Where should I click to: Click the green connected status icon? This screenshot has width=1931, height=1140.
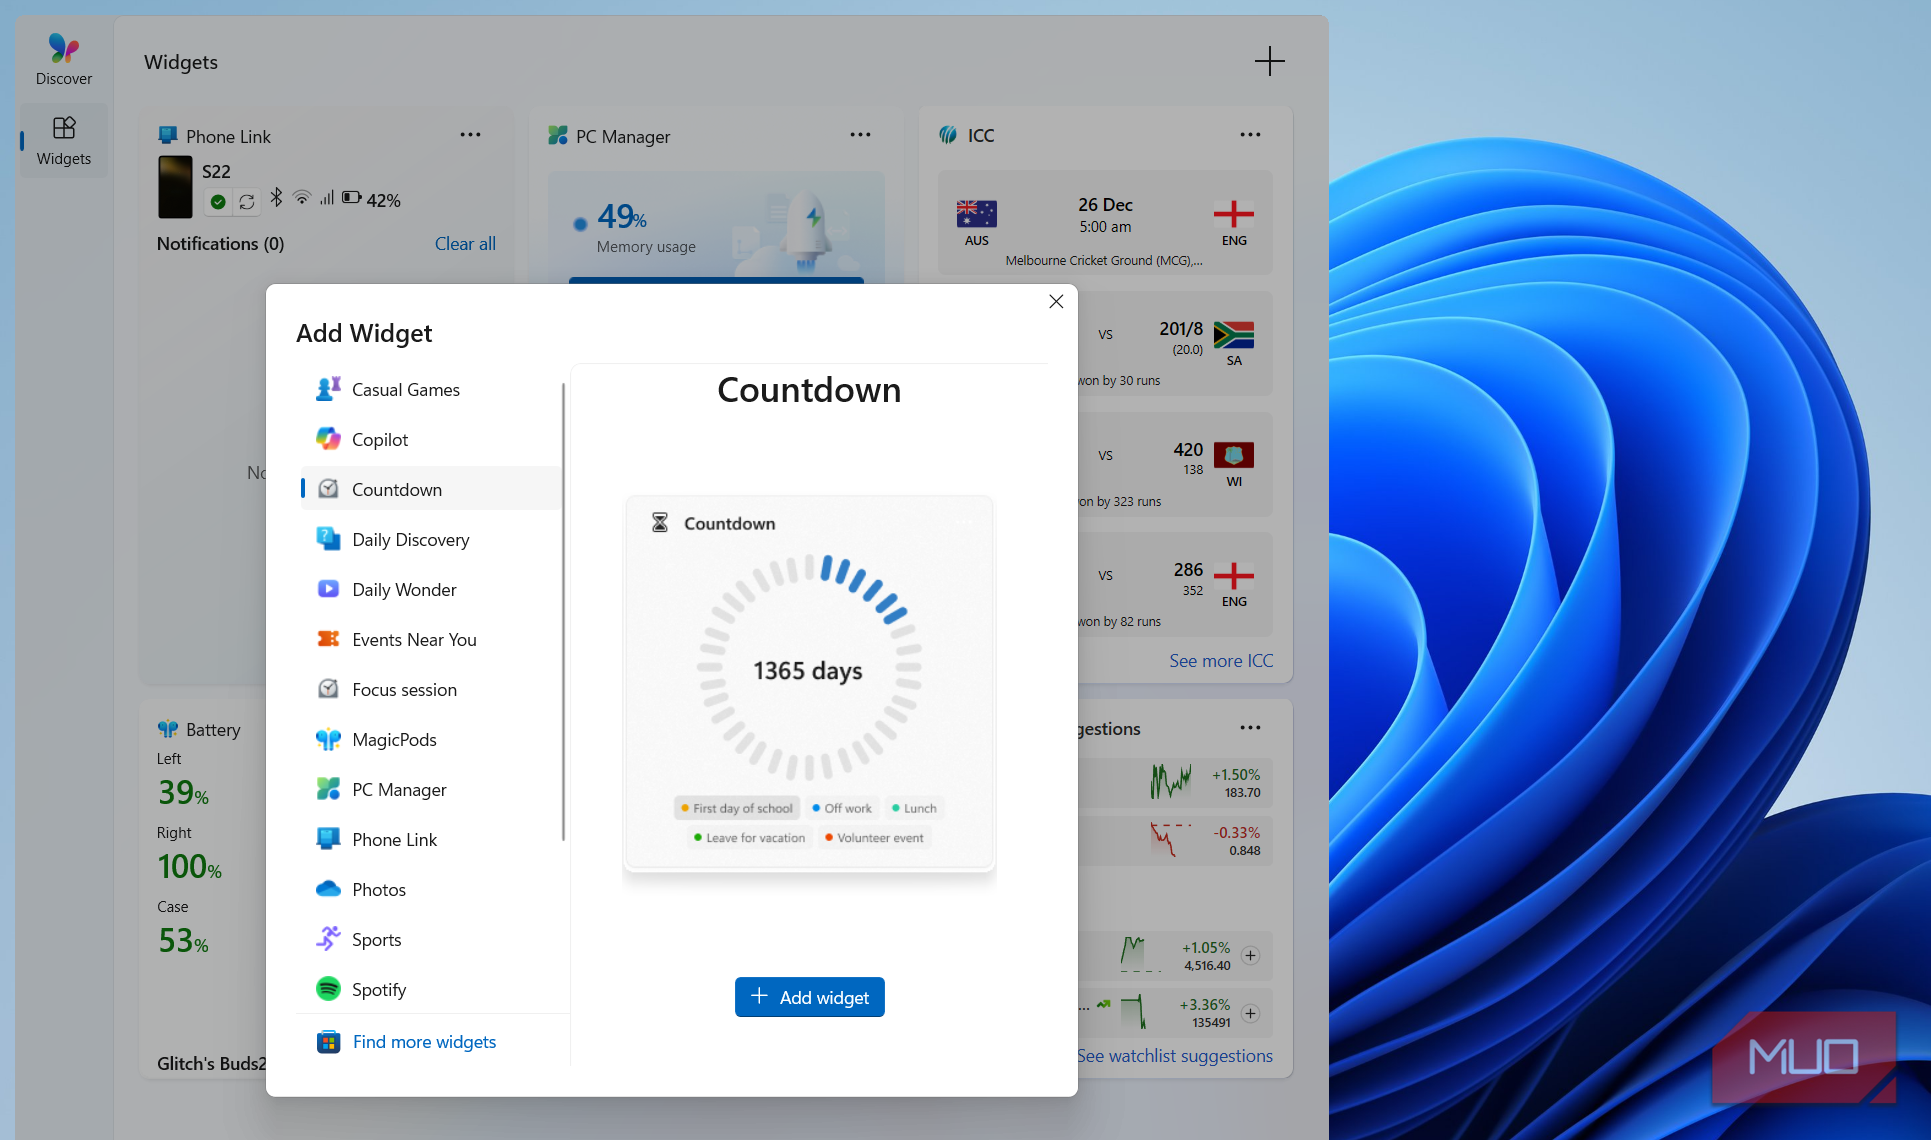[218, 201]
